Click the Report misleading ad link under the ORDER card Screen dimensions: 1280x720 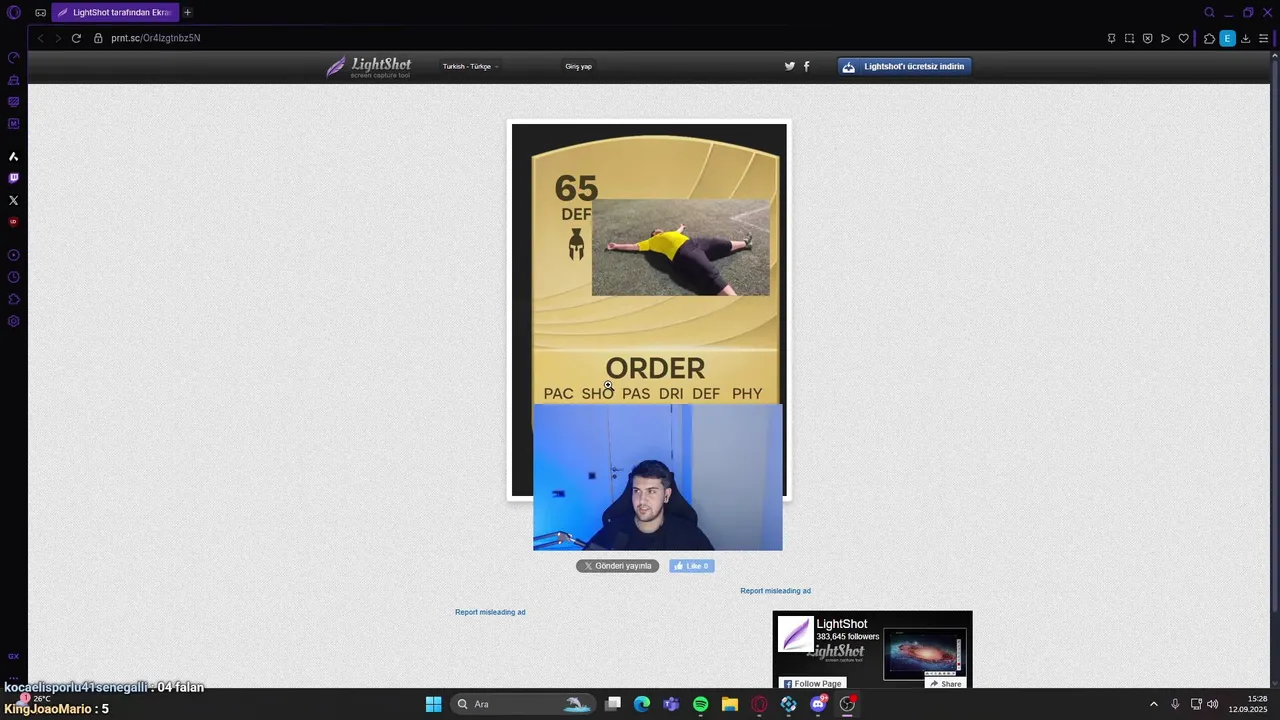(x=490, y=612)
